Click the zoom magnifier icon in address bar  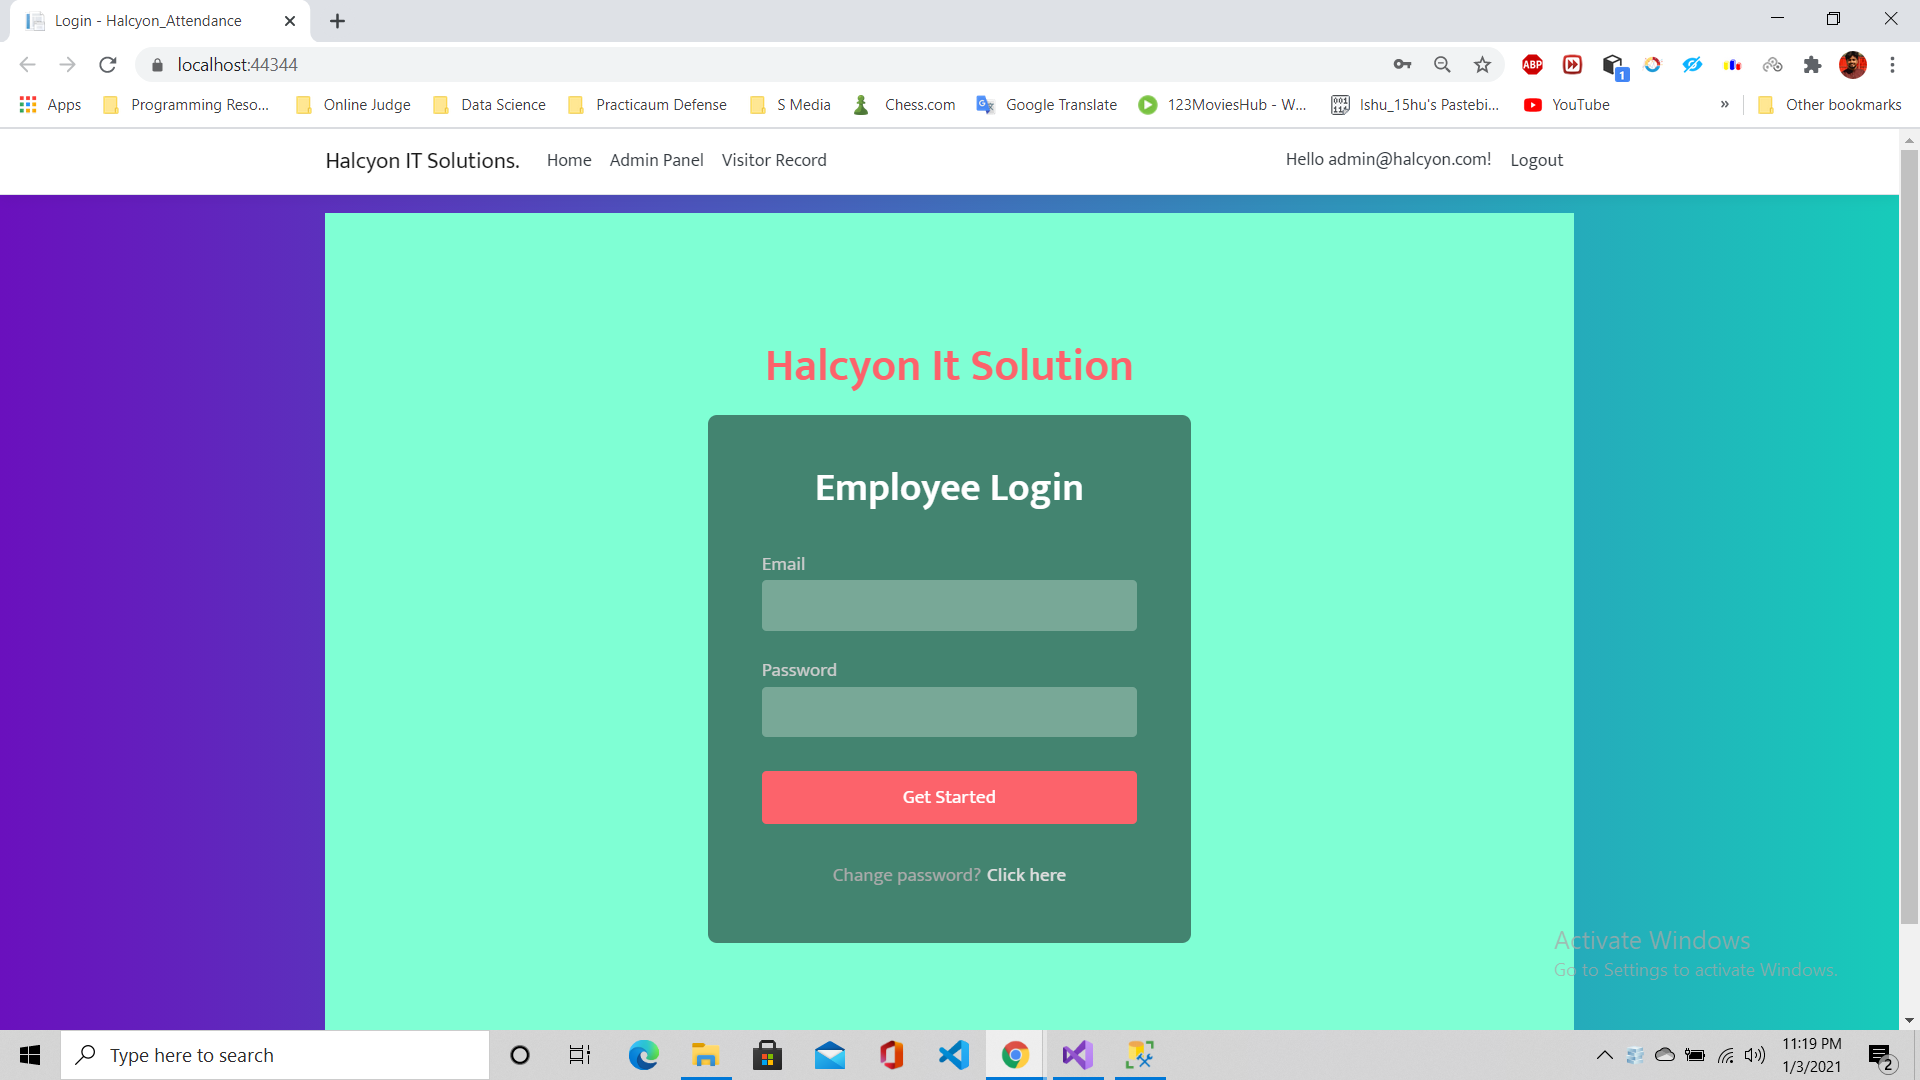(1442, 65)
